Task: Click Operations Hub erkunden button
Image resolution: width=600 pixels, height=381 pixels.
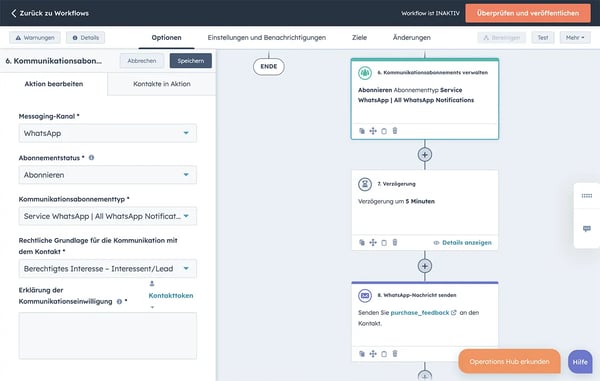Action: 509,361
